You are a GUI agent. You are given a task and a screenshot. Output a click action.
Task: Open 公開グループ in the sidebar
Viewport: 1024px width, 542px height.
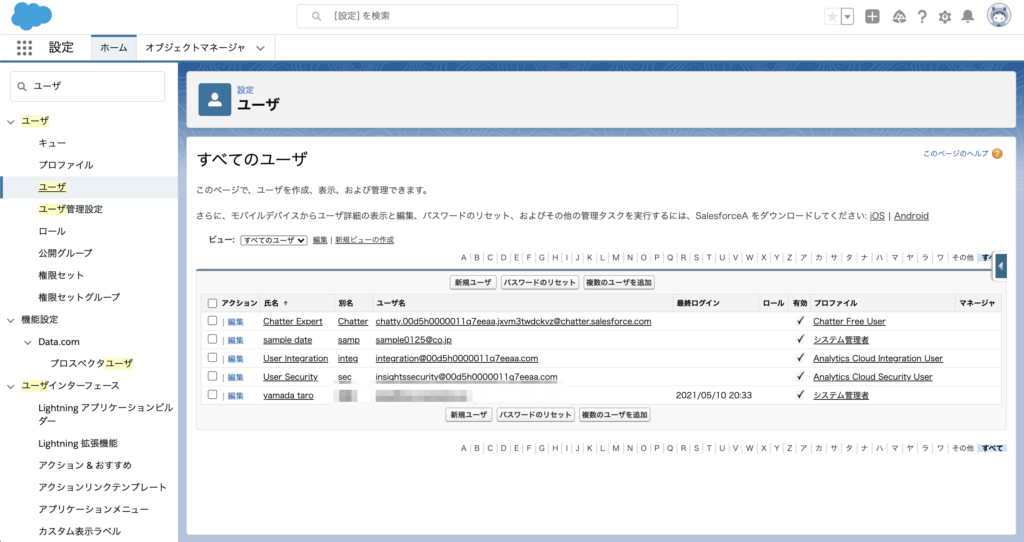tap(65, 253)
